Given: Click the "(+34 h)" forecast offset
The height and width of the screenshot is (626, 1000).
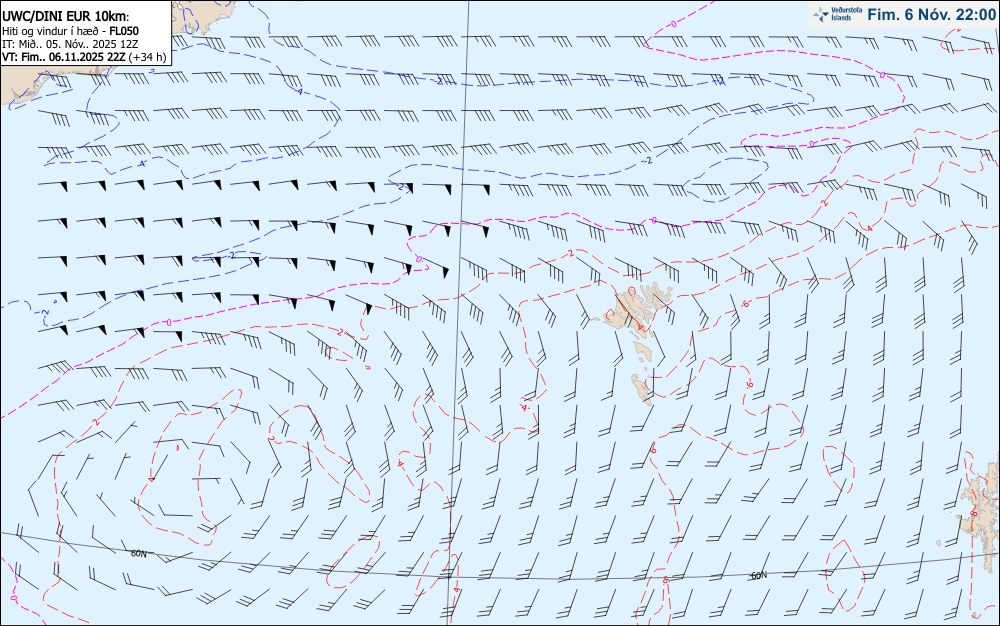Looking at the screenshot, I should [x=147, y=57].
